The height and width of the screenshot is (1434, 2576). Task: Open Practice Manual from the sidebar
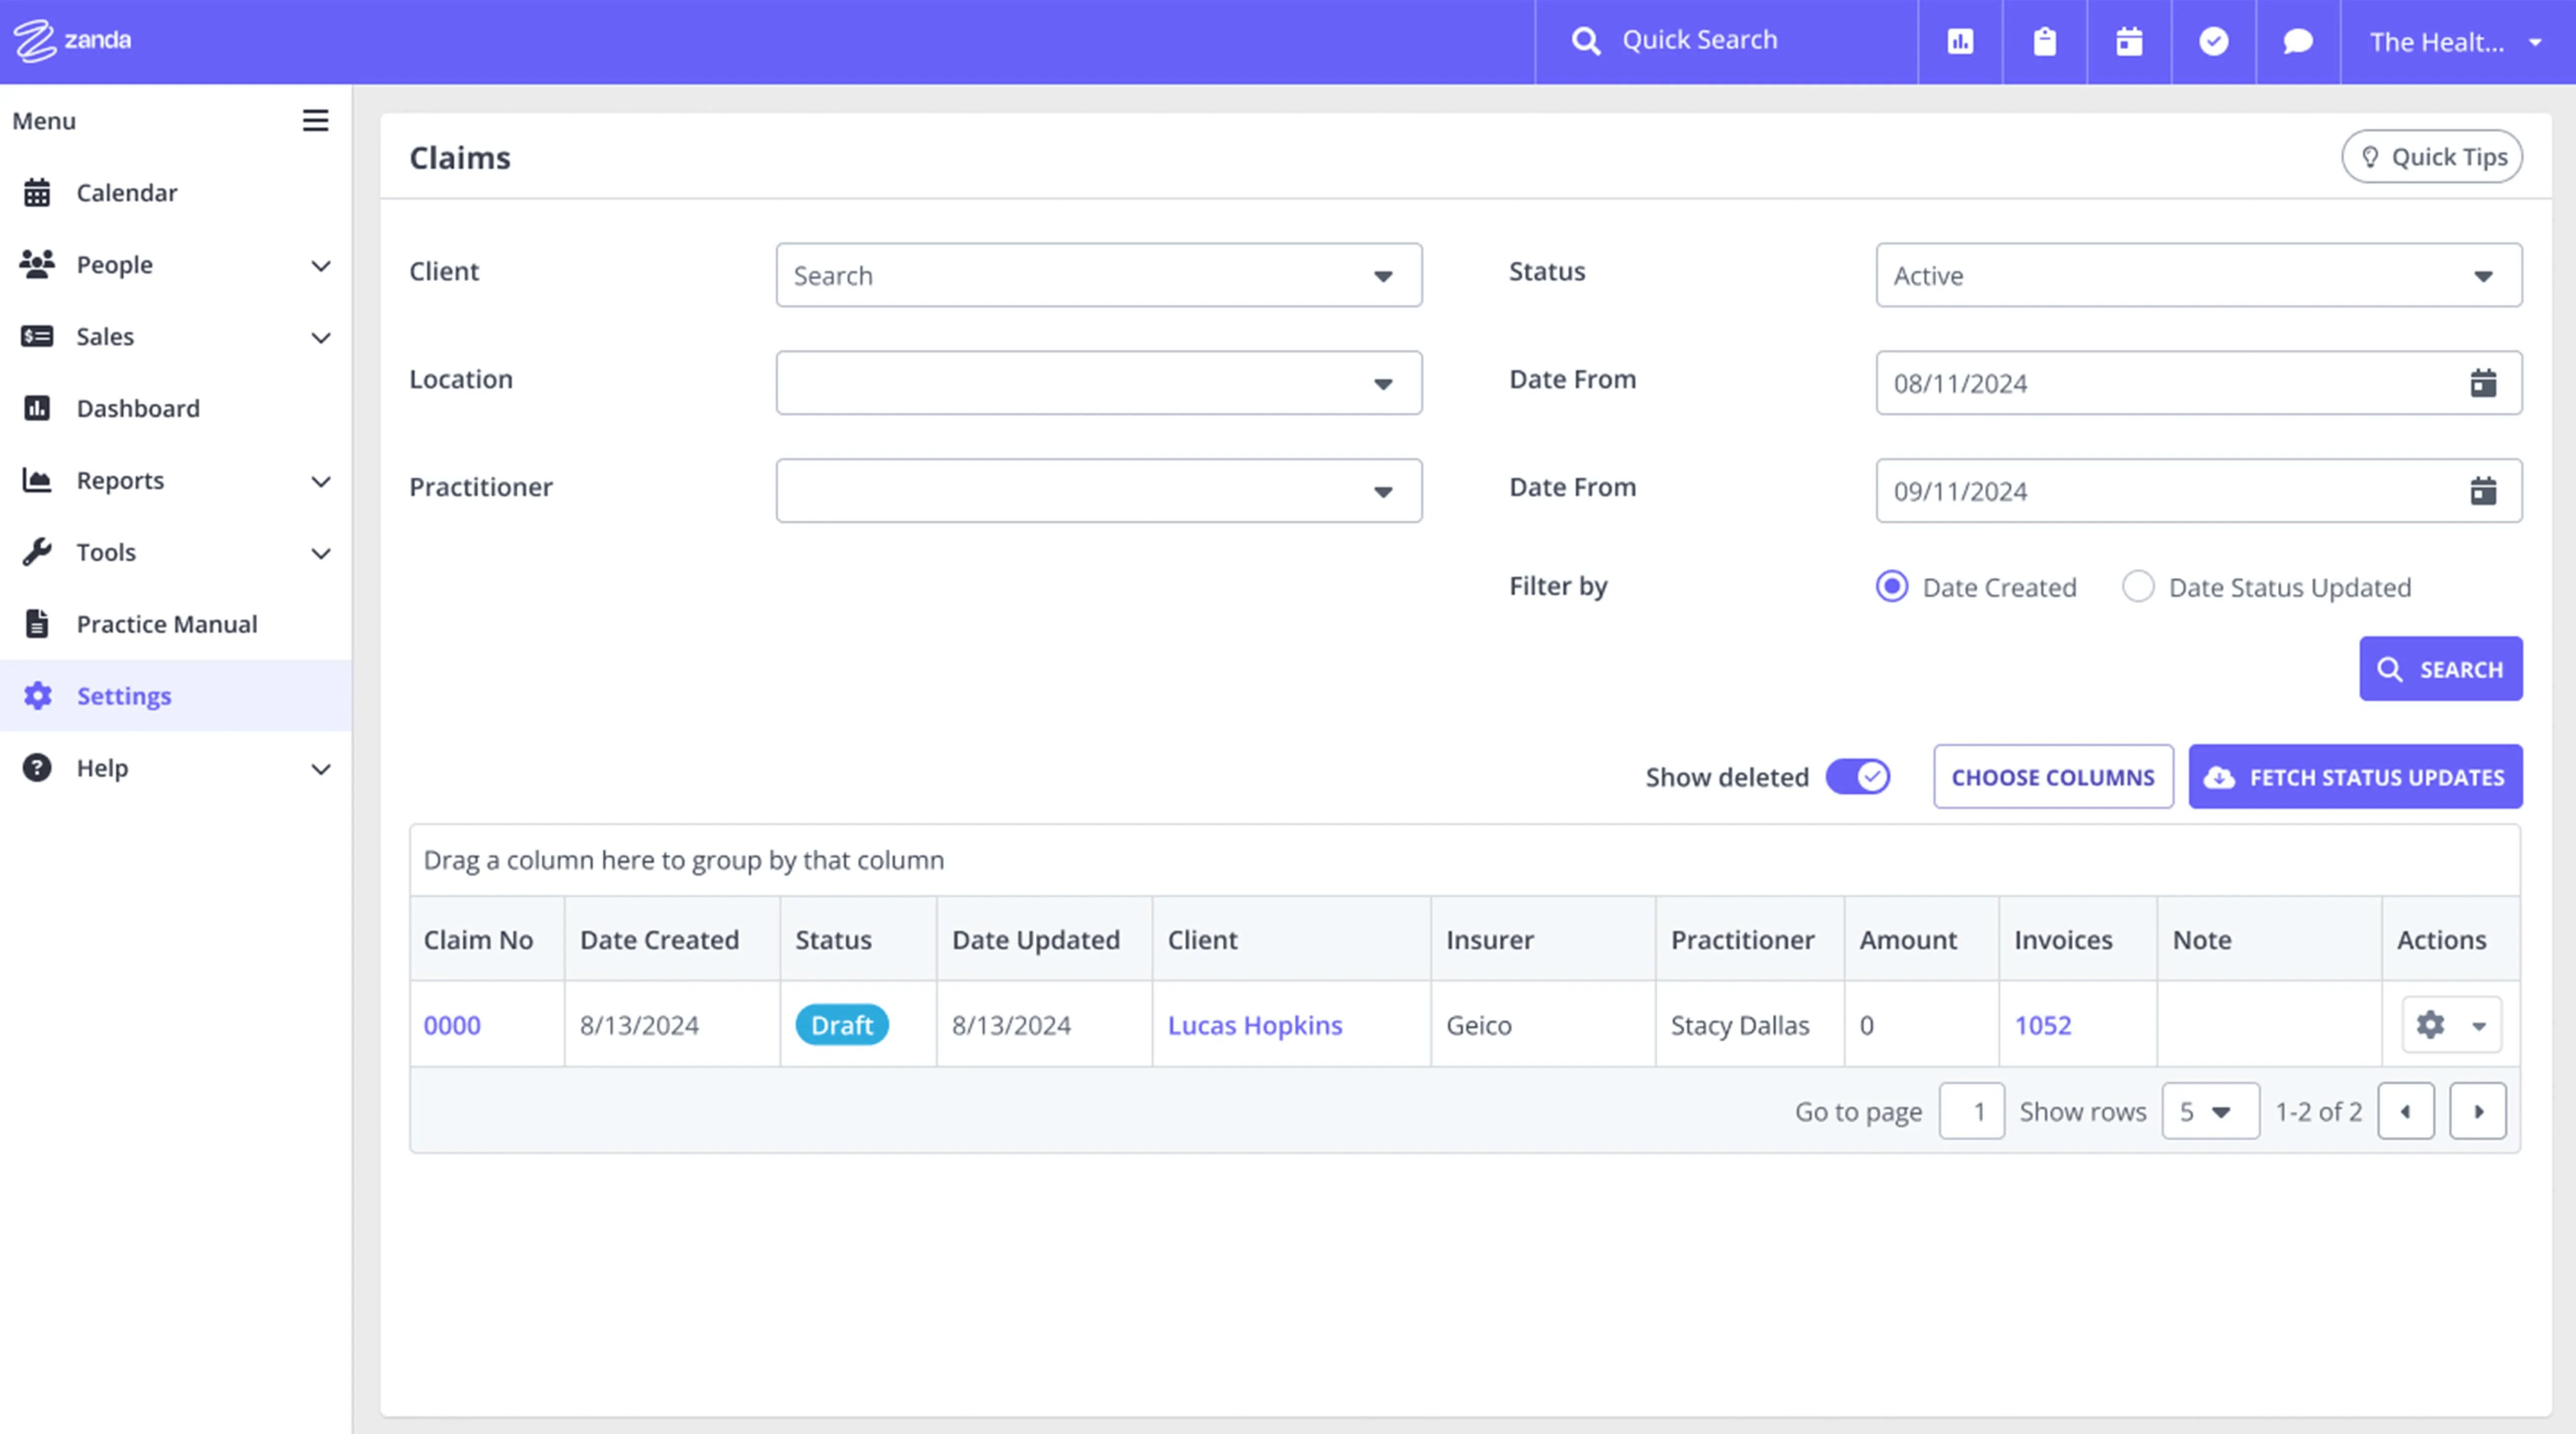coord(167,624)
